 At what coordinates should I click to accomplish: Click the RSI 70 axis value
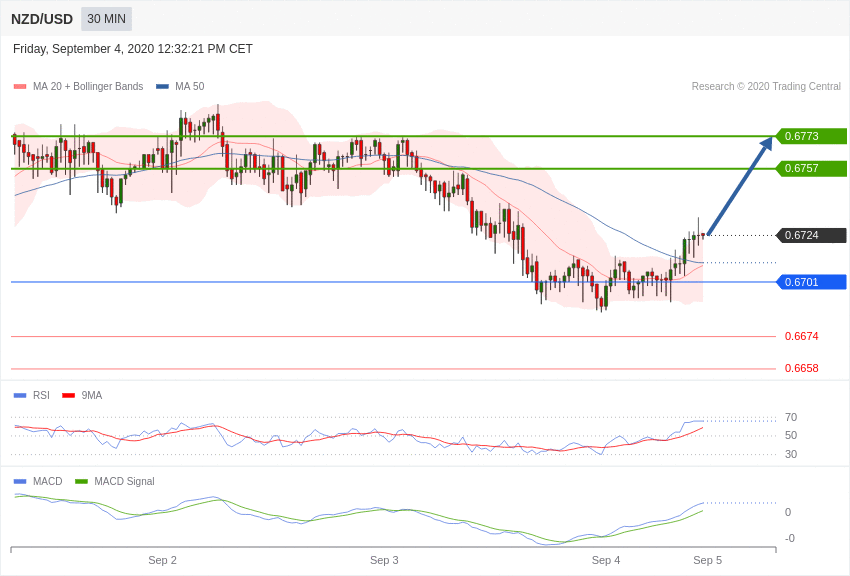pos(791,417)
